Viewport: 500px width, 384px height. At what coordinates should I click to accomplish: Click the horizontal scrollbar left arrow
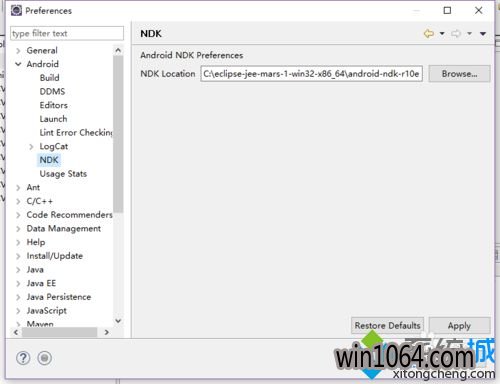click(16, 332)
